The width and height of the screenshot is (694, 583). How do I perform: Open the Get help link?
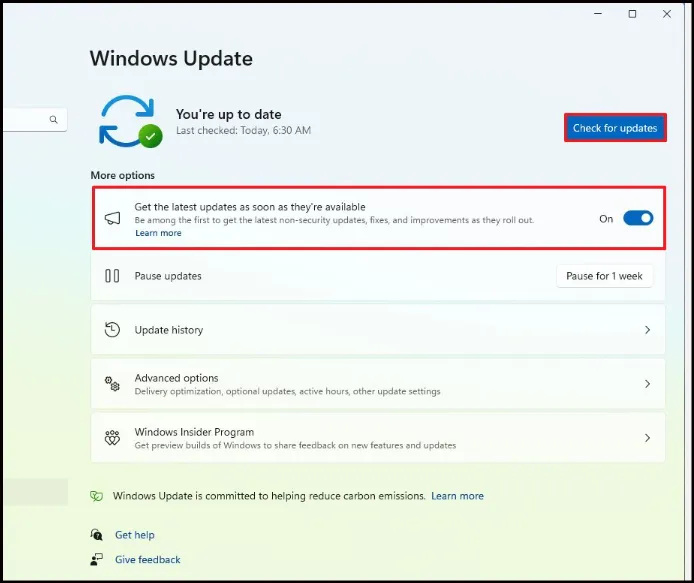point(135,535)
